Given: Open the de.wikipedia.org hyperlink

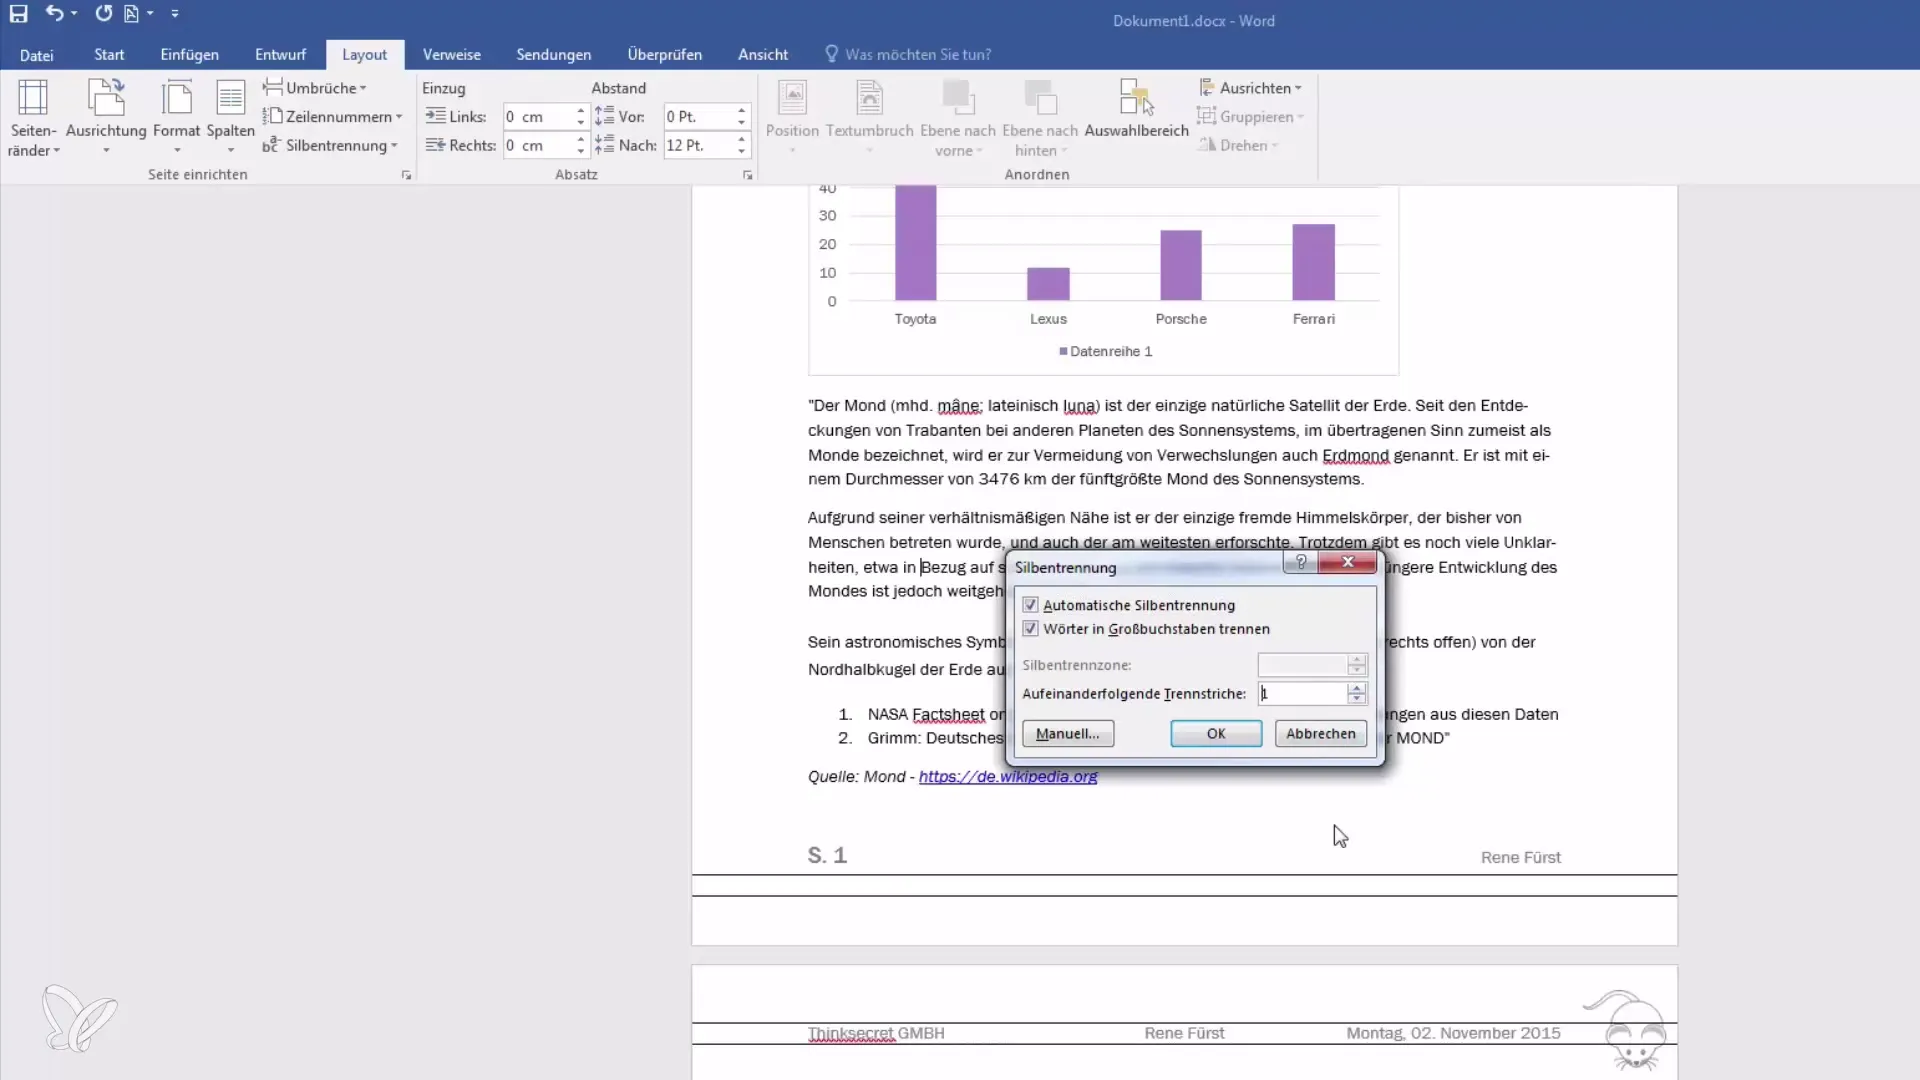Looking at the screenshot, I should click(1008, 777).
